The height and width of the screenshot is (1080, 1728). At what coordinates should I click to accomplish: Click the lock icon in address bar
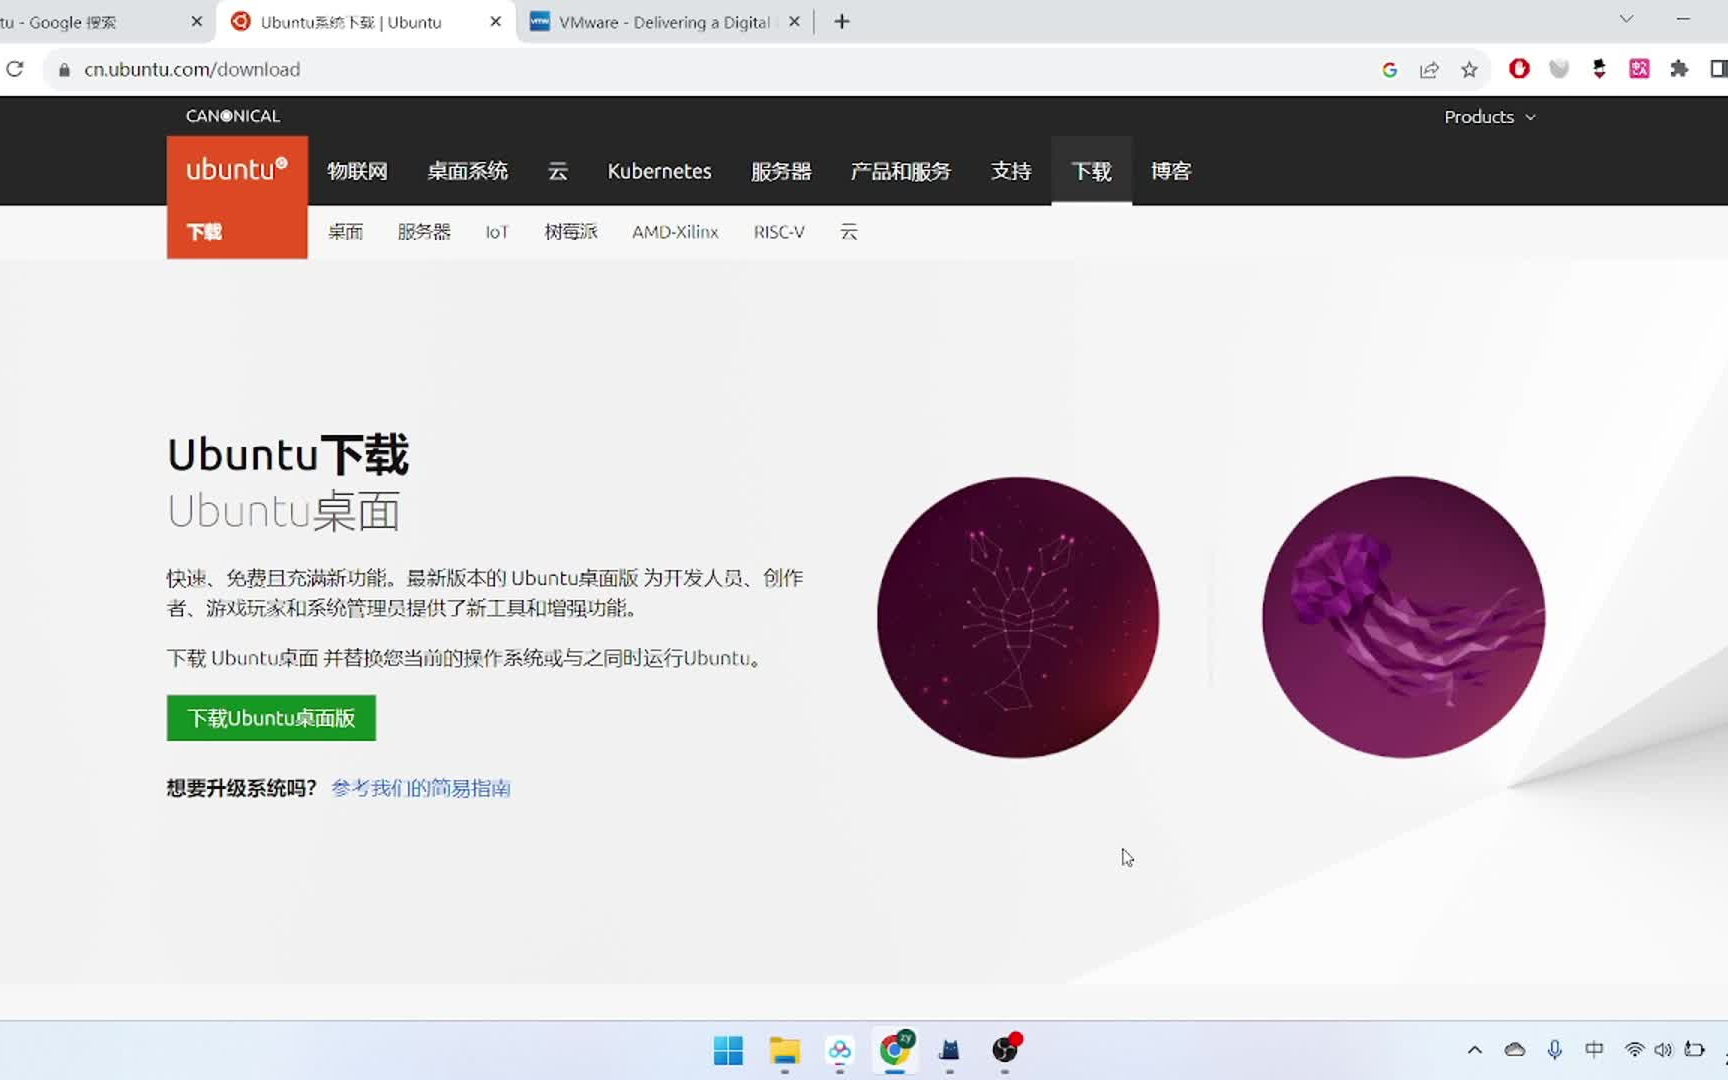click(x=65, y=70)
